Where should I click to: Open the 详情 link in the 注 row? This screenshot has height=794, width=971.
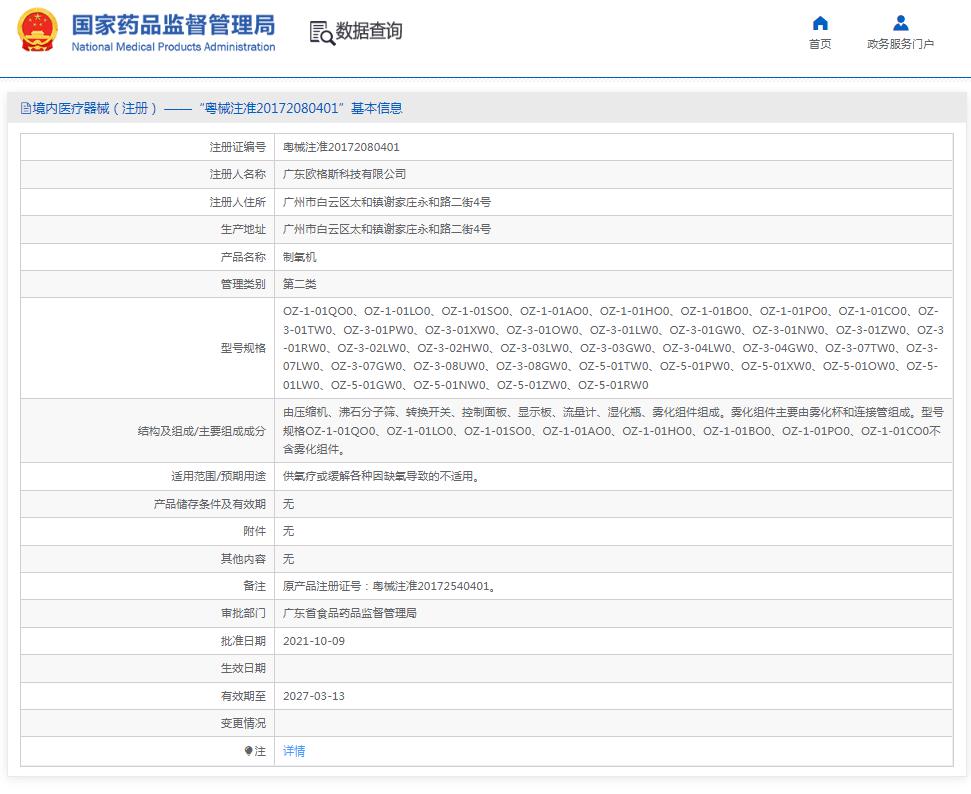coord(294,751)
